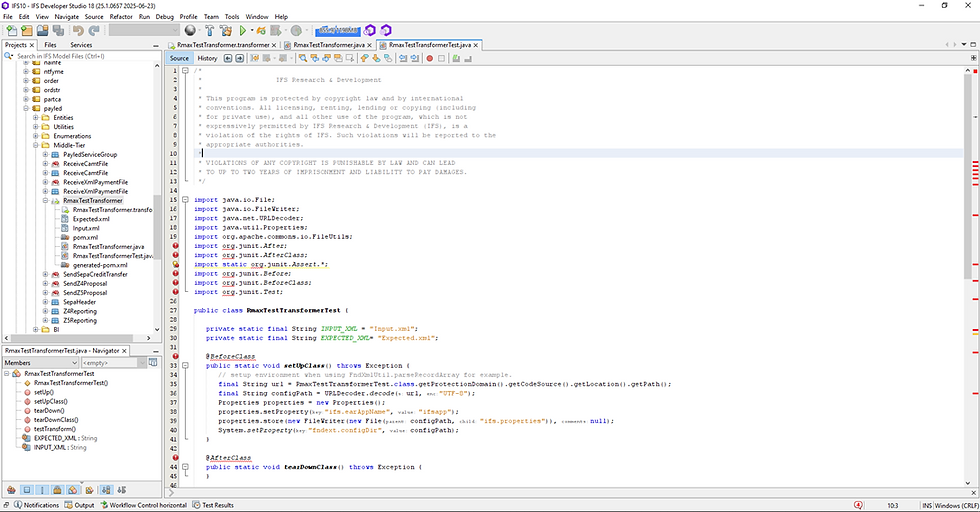Screen dimensions: 980x512
Task: Click the Save All toolbar icon
Action: pyautogui.click(x=58, y=30)
